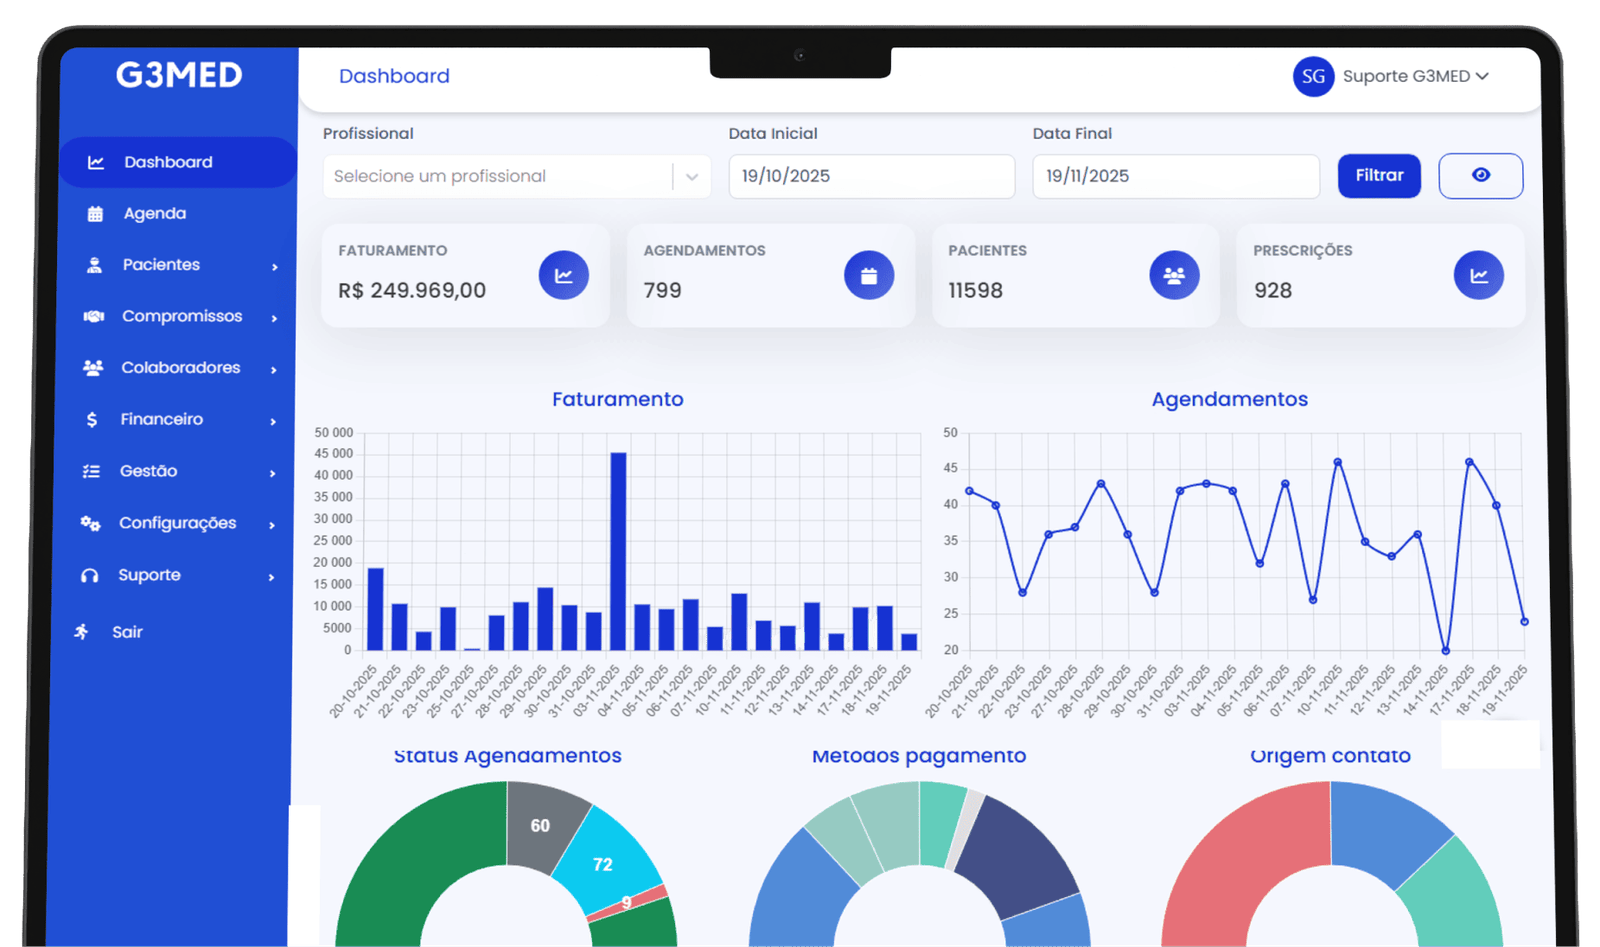
Task: Toggle visibility with the eye button
Action: coord(1480,176)
